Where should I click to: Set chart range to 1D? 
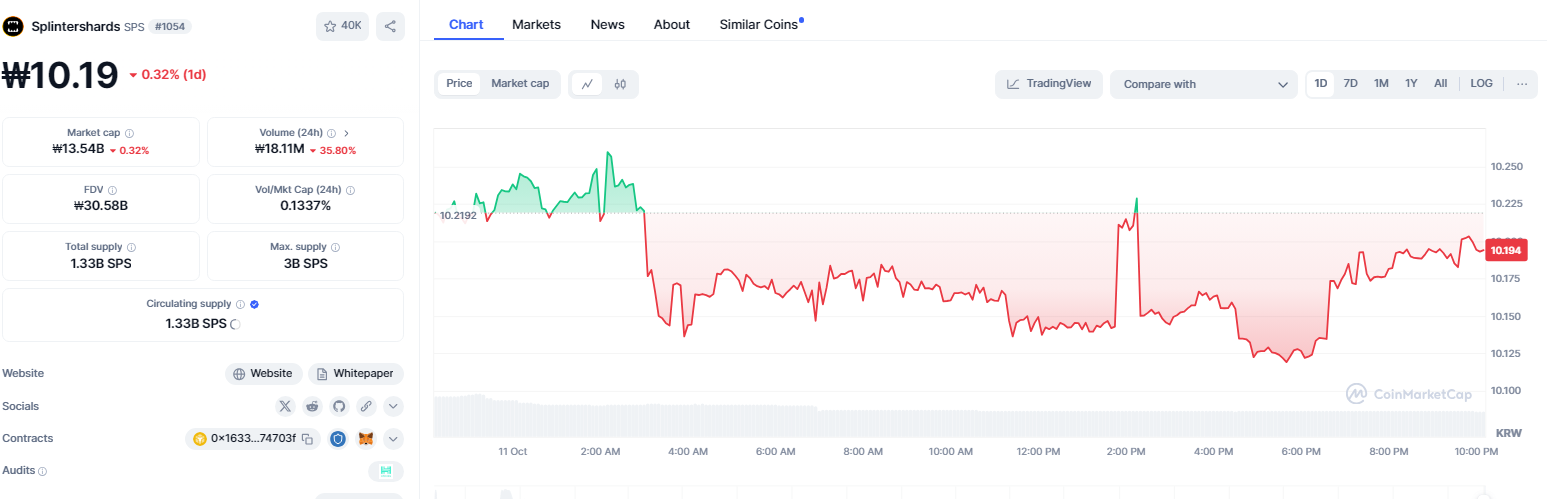[1321, 84]
